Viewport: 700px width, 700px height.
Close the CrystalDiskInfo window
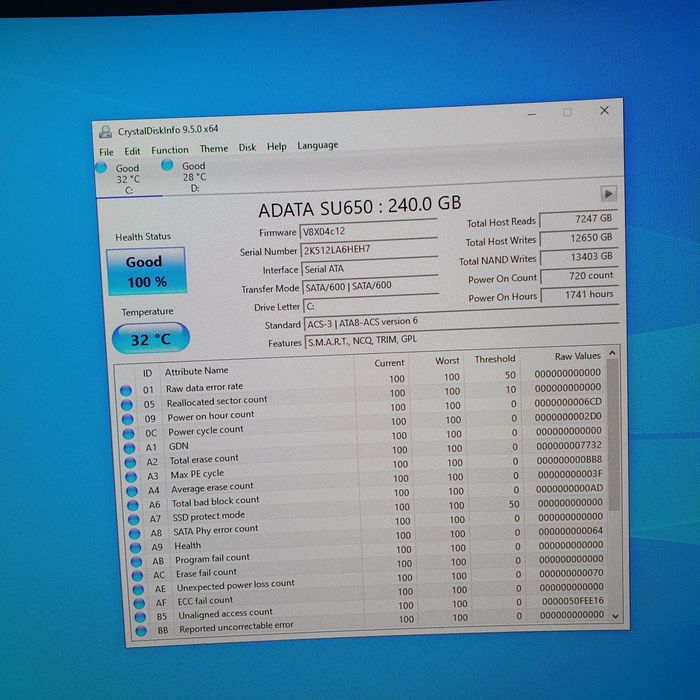[x=604, y=110]
